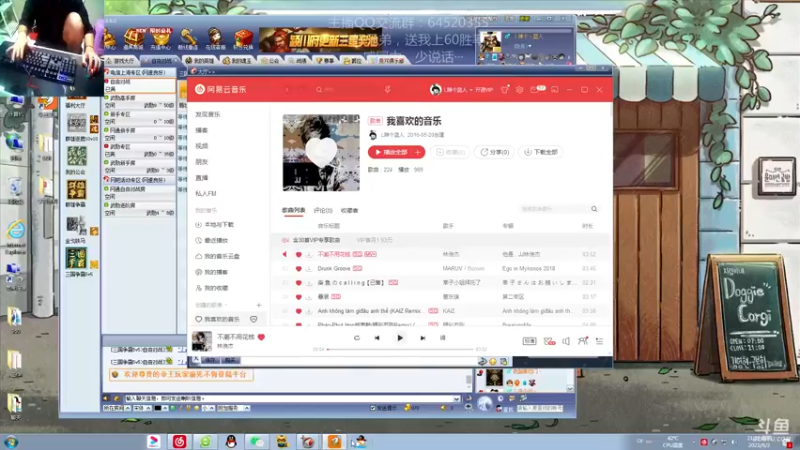Click search magnifier in playlist search box
Viewport: 800px width, 450px height.
[x=594, y=209]
